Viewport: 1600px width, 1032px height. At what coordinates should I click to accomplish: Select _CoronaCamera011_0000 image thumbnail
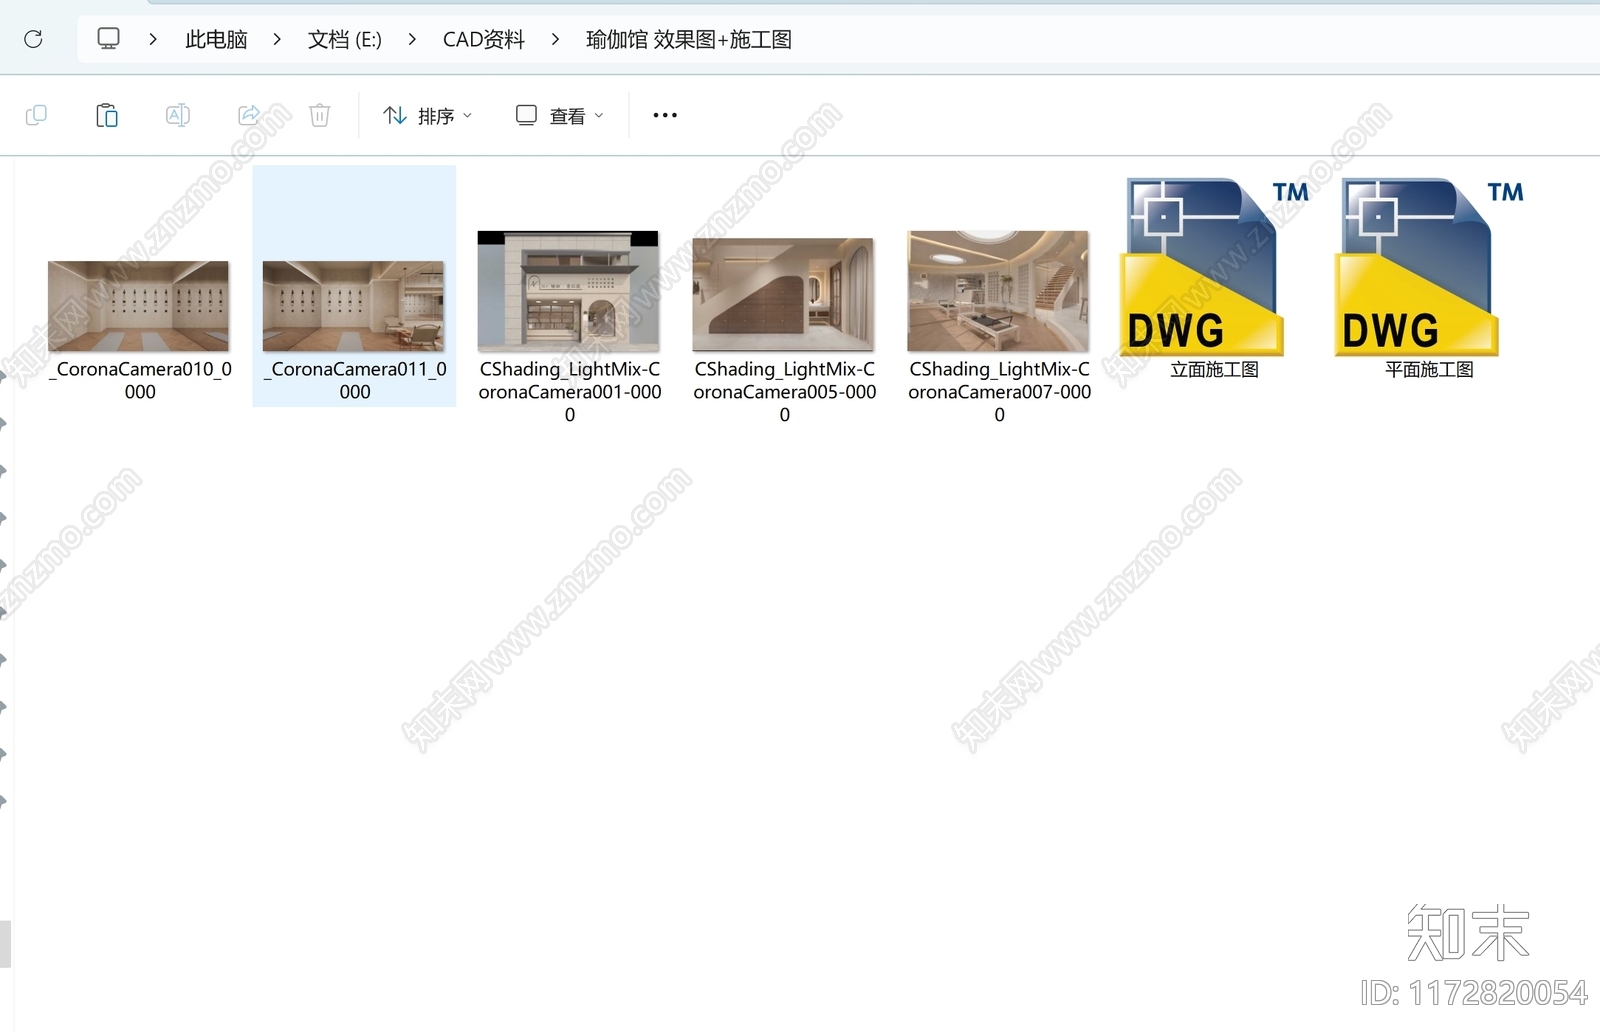click(x=353, y=306)
